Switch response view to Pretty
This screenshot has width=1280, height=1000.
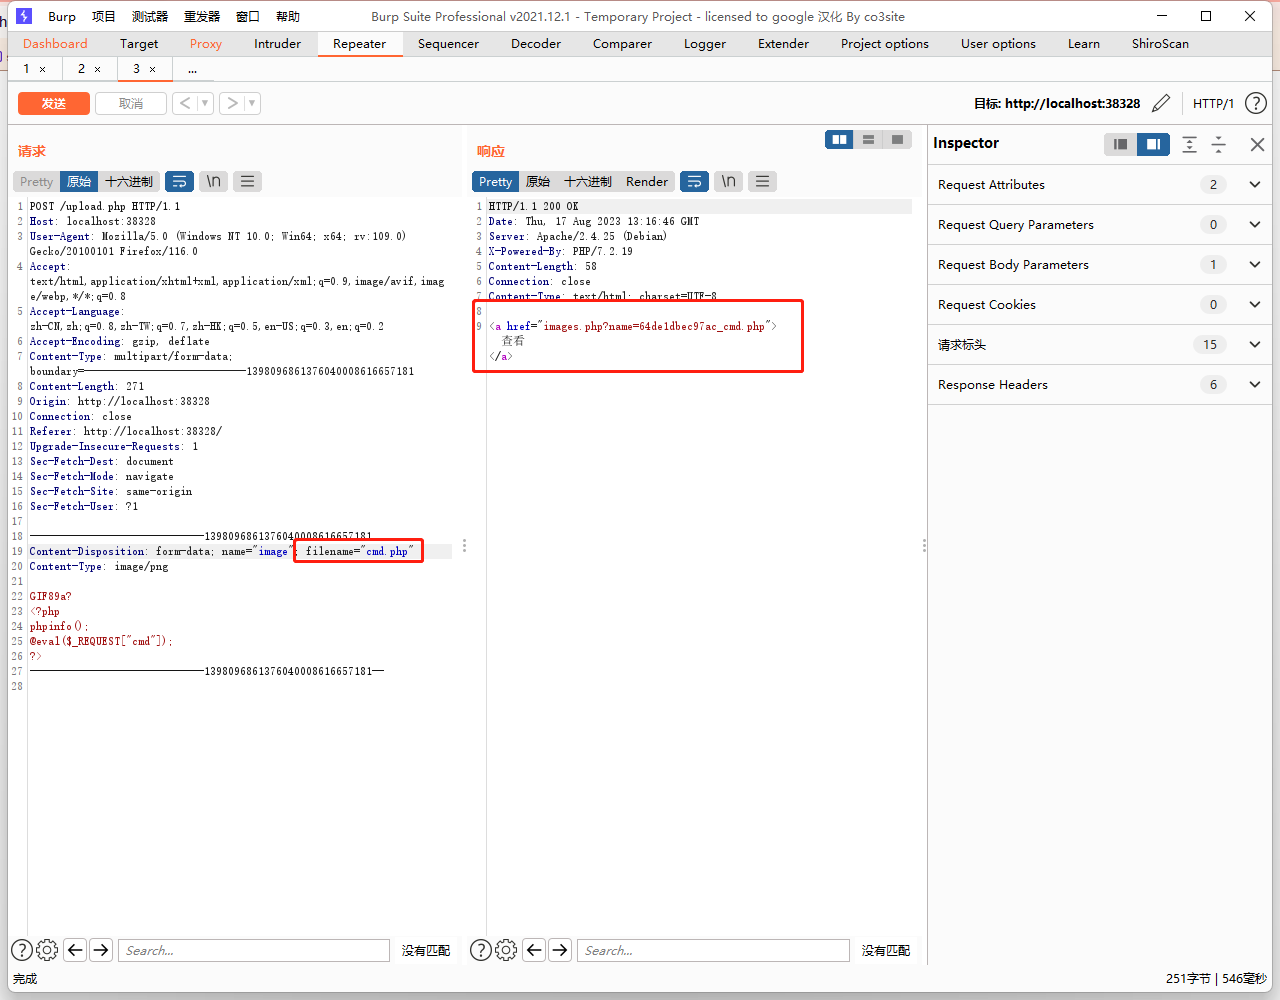(x=495, y=181)
